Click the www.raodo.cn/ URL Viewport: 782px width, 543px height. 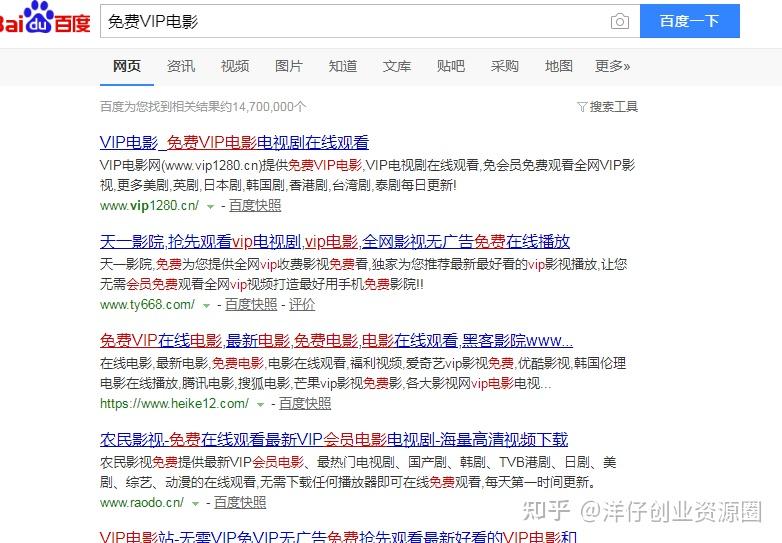(x=142, y=503)
